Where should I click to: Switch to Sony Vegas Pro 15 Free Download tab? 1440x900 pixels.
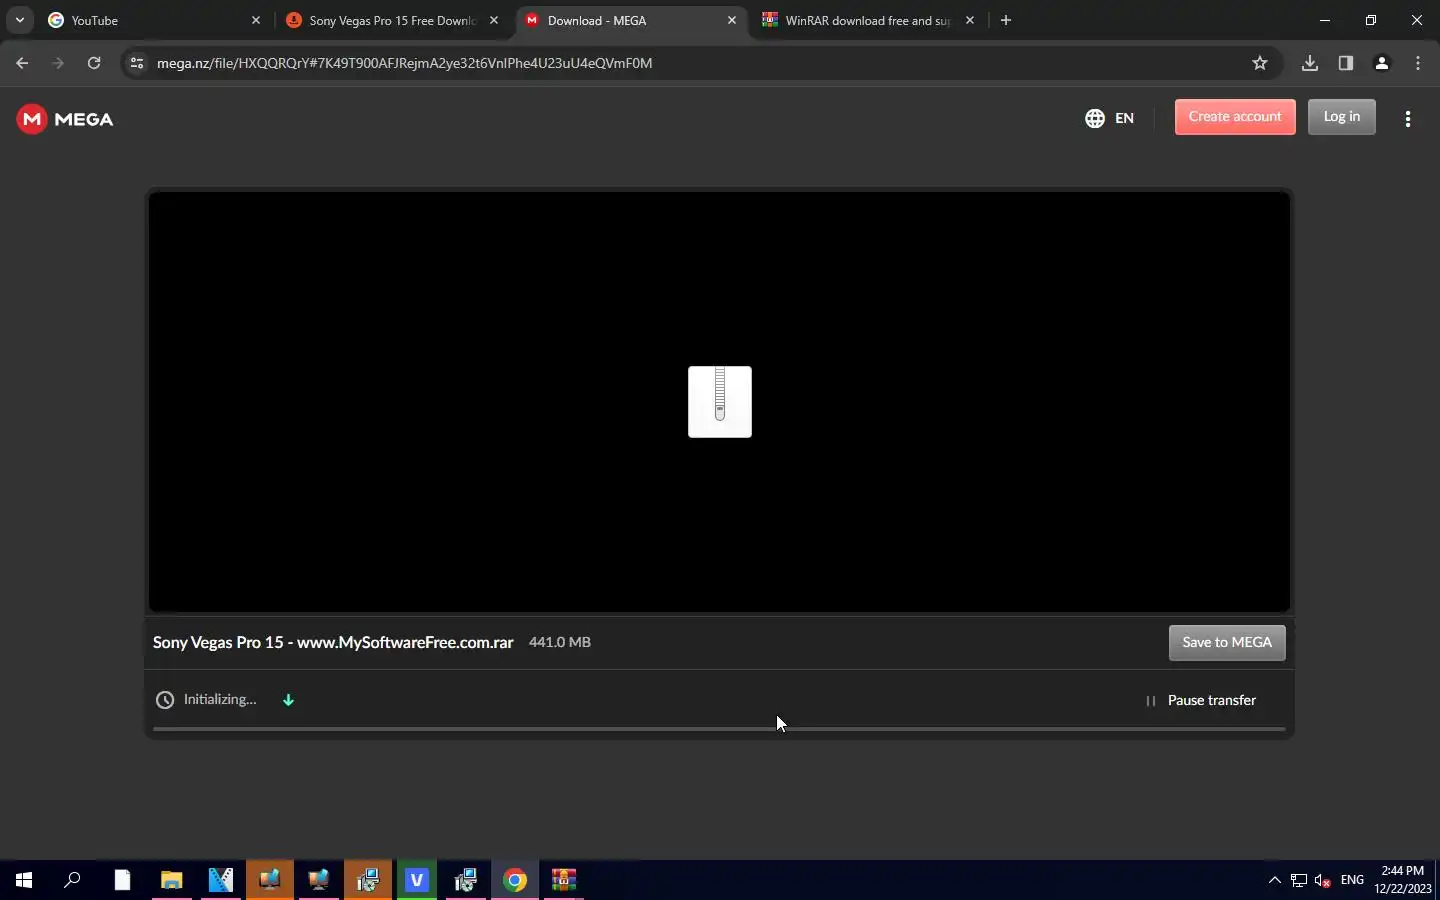click(392, 20)
